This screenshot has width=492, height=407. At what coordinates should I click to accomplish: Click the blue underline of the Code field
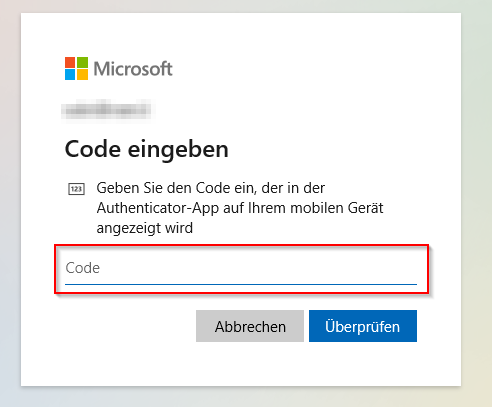coord(241,284)
